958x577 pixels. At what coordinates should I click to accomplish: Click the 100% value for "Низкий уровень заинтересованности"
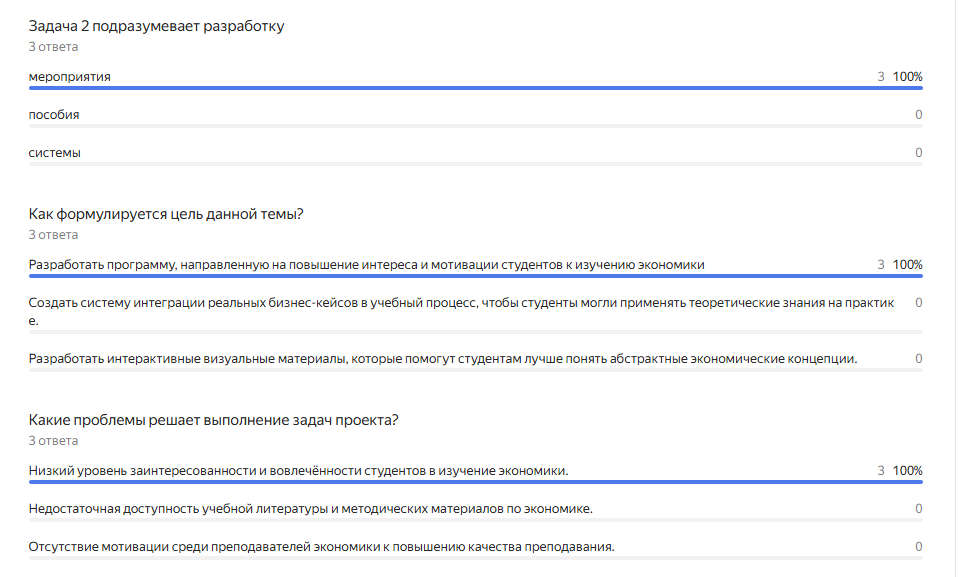pyautogui.click(x=907, y=471)
